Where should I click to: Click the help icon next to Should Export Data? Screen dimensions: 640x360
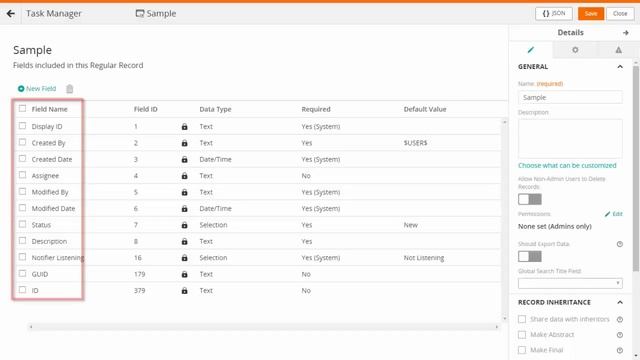tap(620, 244)
